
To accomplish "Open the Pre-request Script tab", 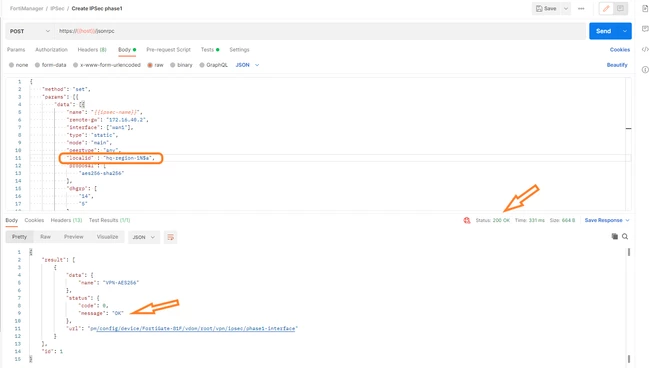I will (x=168, y=50).
